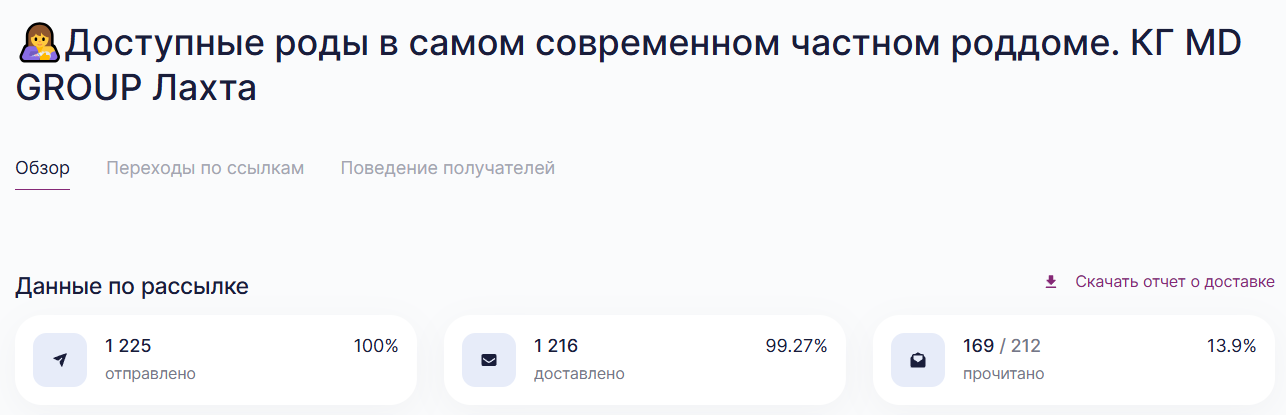
Task: Click the paper plane sent icon
Action: [60, 360]
